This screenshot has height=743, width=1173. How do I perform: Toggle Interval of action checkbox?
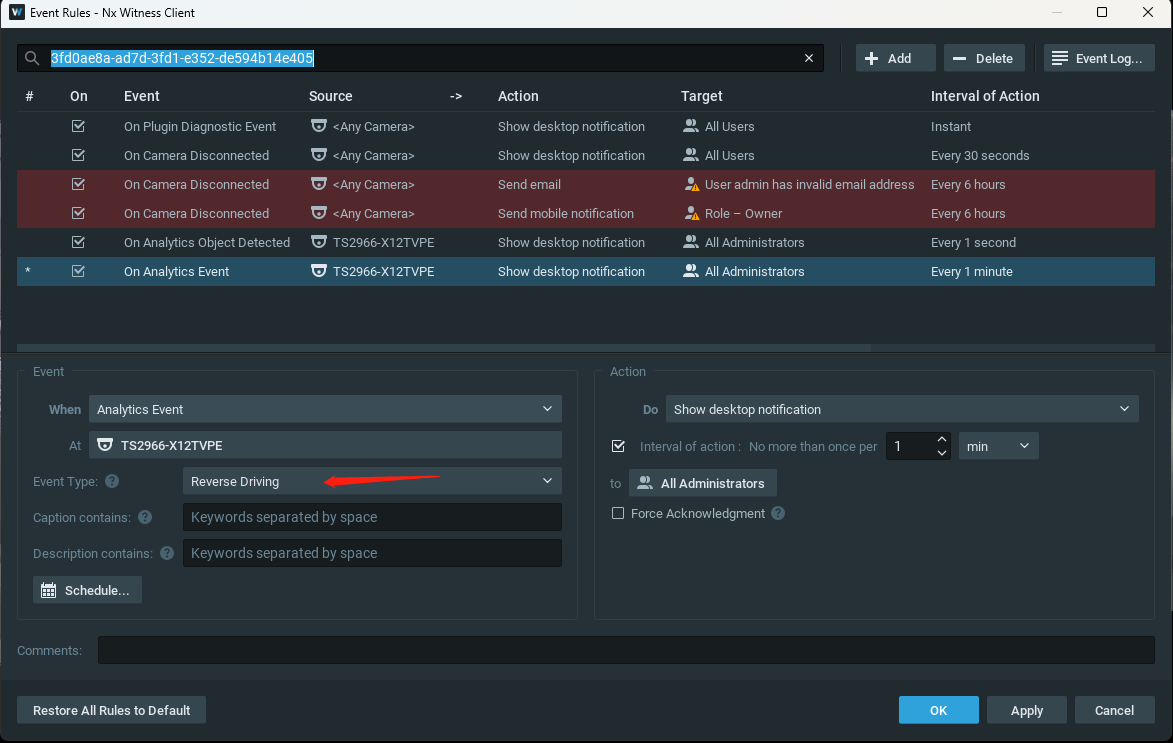coord(618,446)
